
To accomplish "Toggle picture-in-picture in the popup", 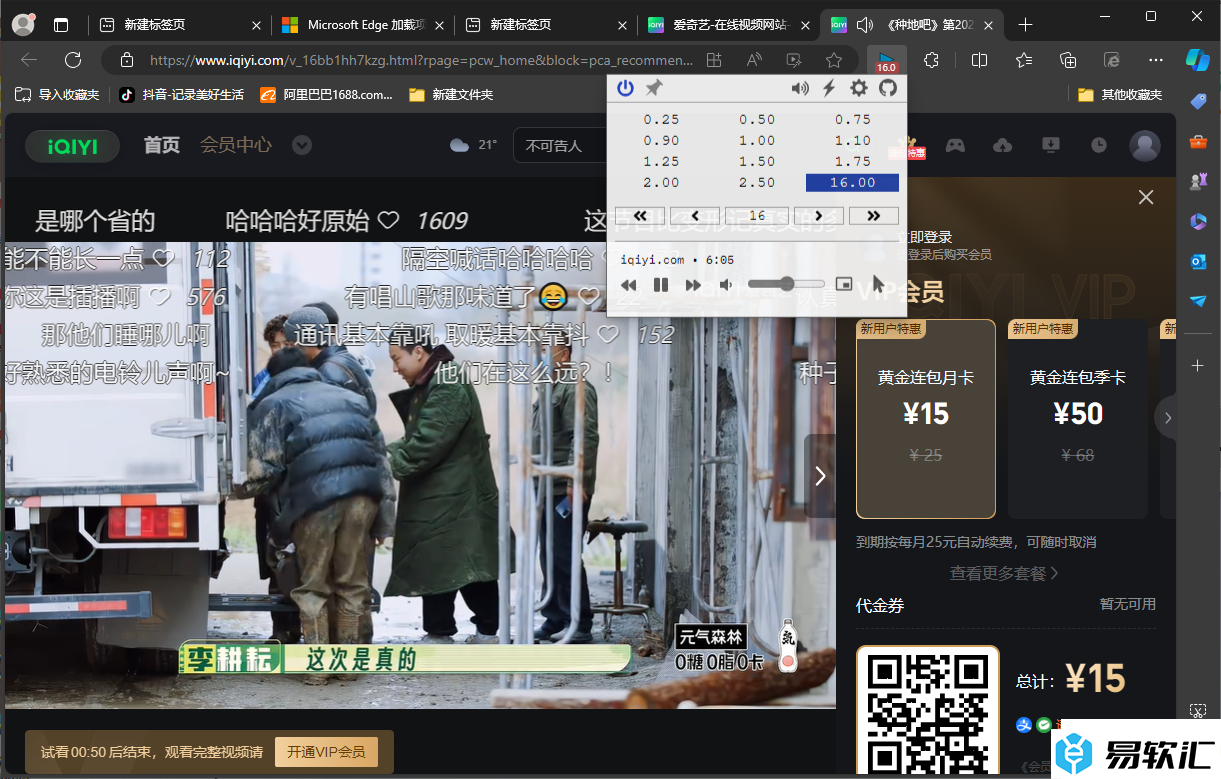I will (x=844, y=285).
